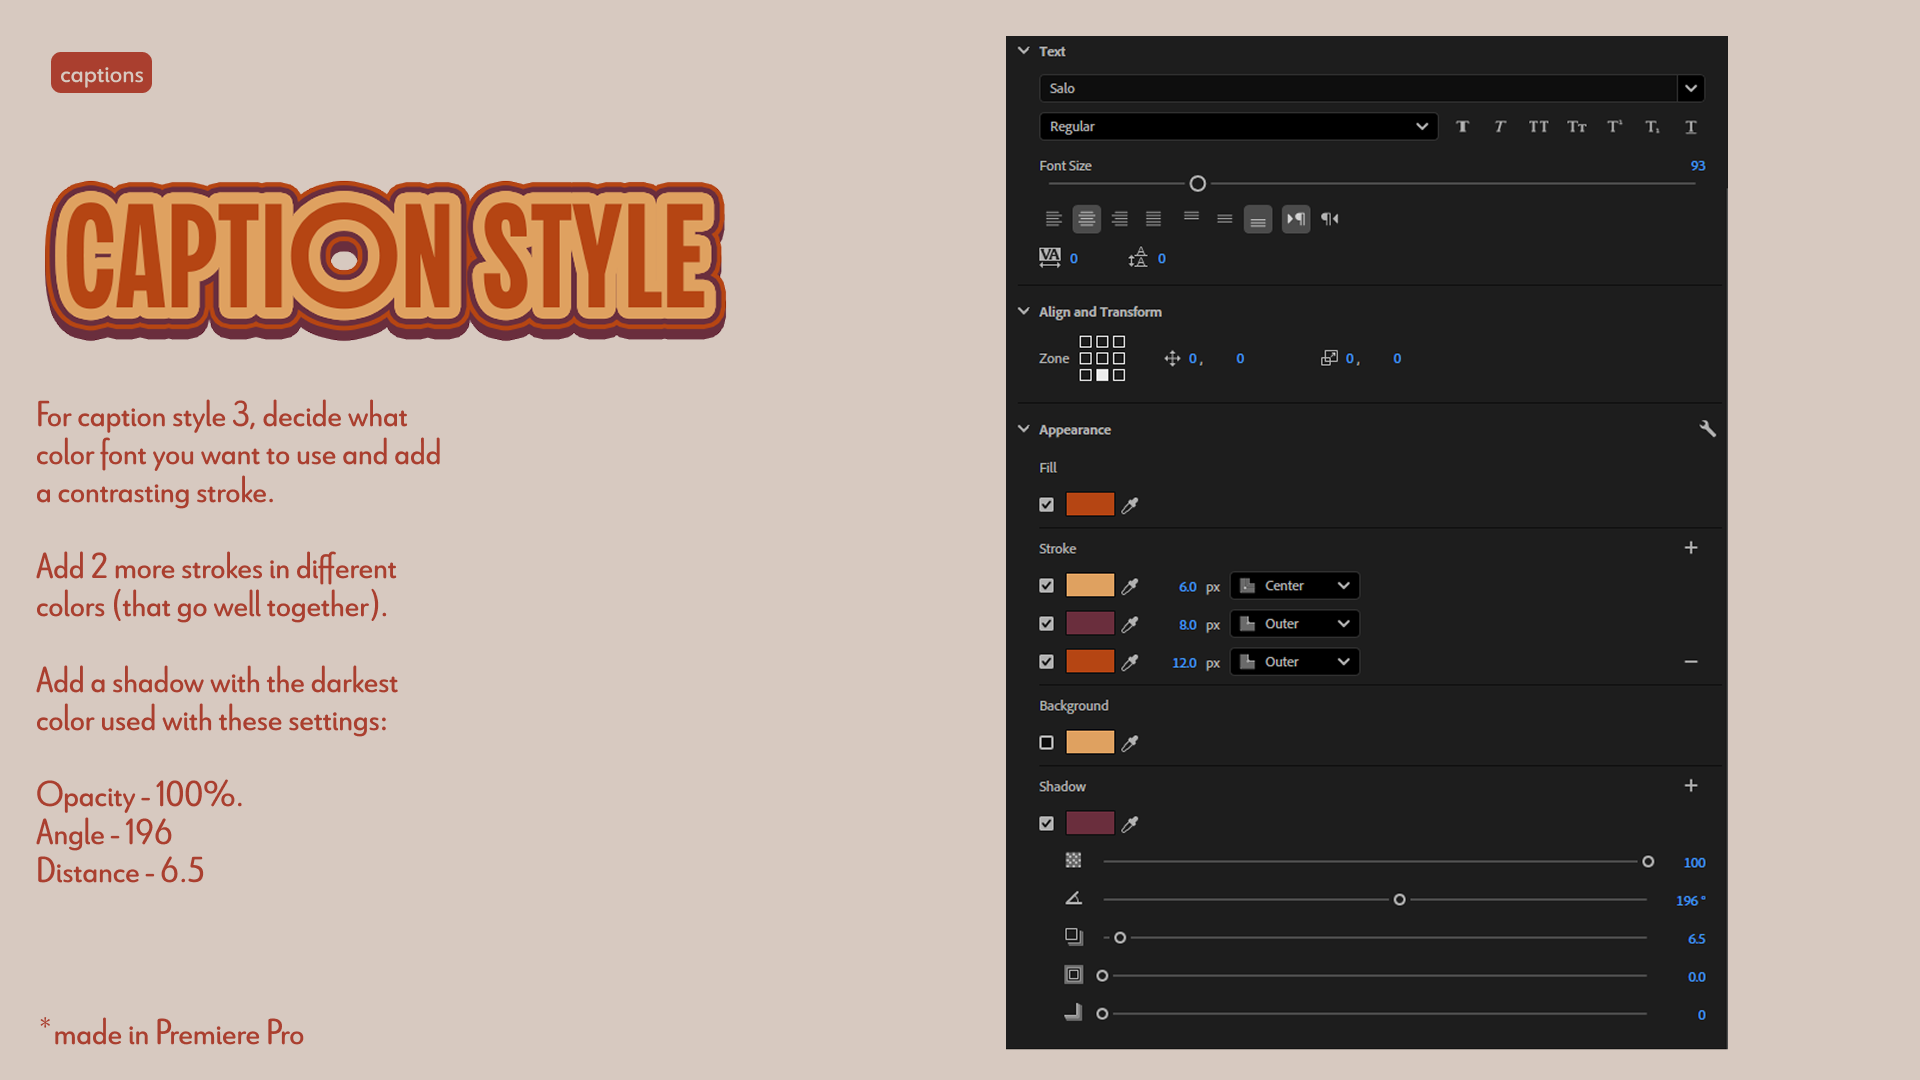
Task: Add another shadow with plus button
Action: (1691, 786)
